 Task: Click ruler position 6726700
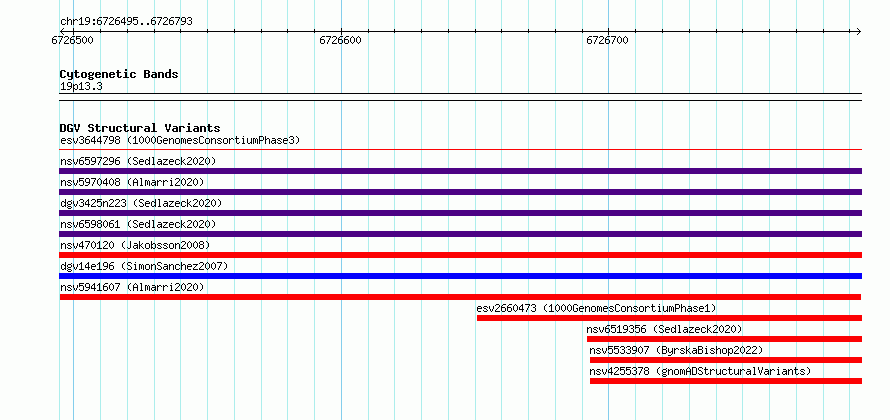pos(608,40)
